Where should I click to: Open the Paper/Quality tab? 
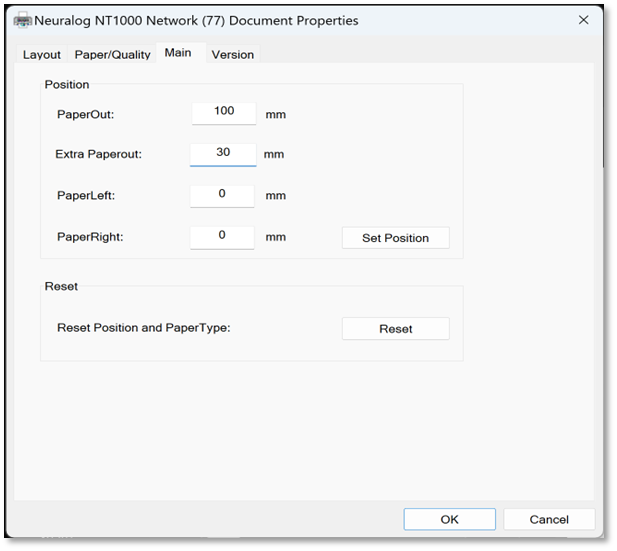pyautogui.click(x=112, y=55)
